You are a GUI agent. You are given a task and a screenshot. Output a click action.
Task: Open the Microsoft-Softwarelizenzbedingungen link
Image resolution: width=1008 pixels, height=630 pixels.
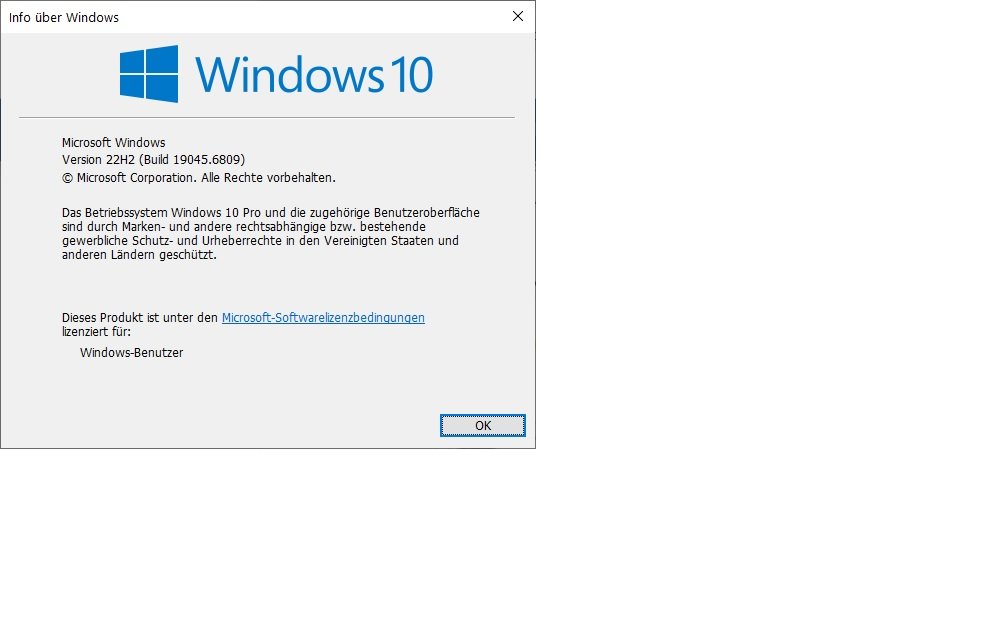(323, 318)
